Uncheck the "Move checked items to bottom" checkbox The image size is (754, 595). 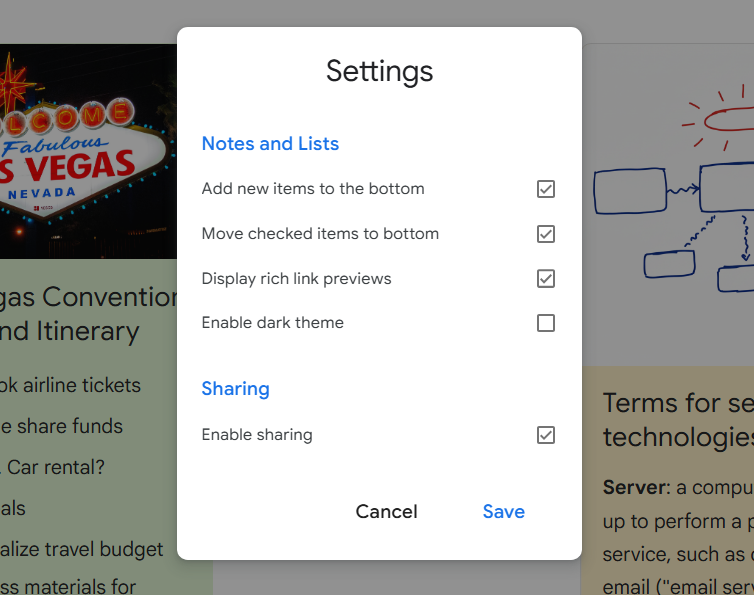pos(545,234)
